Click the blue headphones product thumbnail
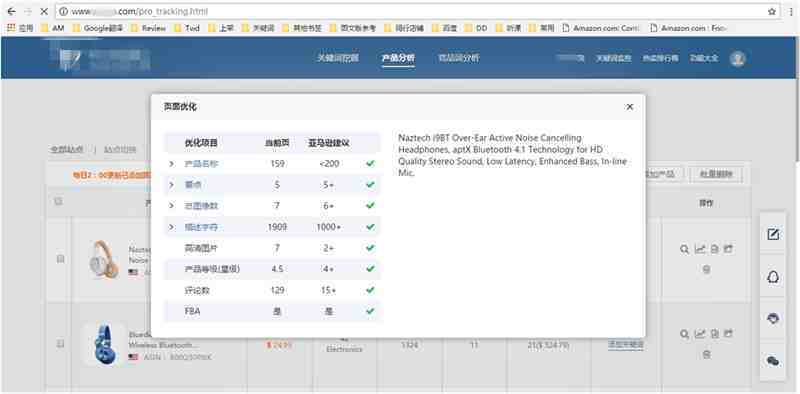 pyautogui.click(x=104, y=344)
